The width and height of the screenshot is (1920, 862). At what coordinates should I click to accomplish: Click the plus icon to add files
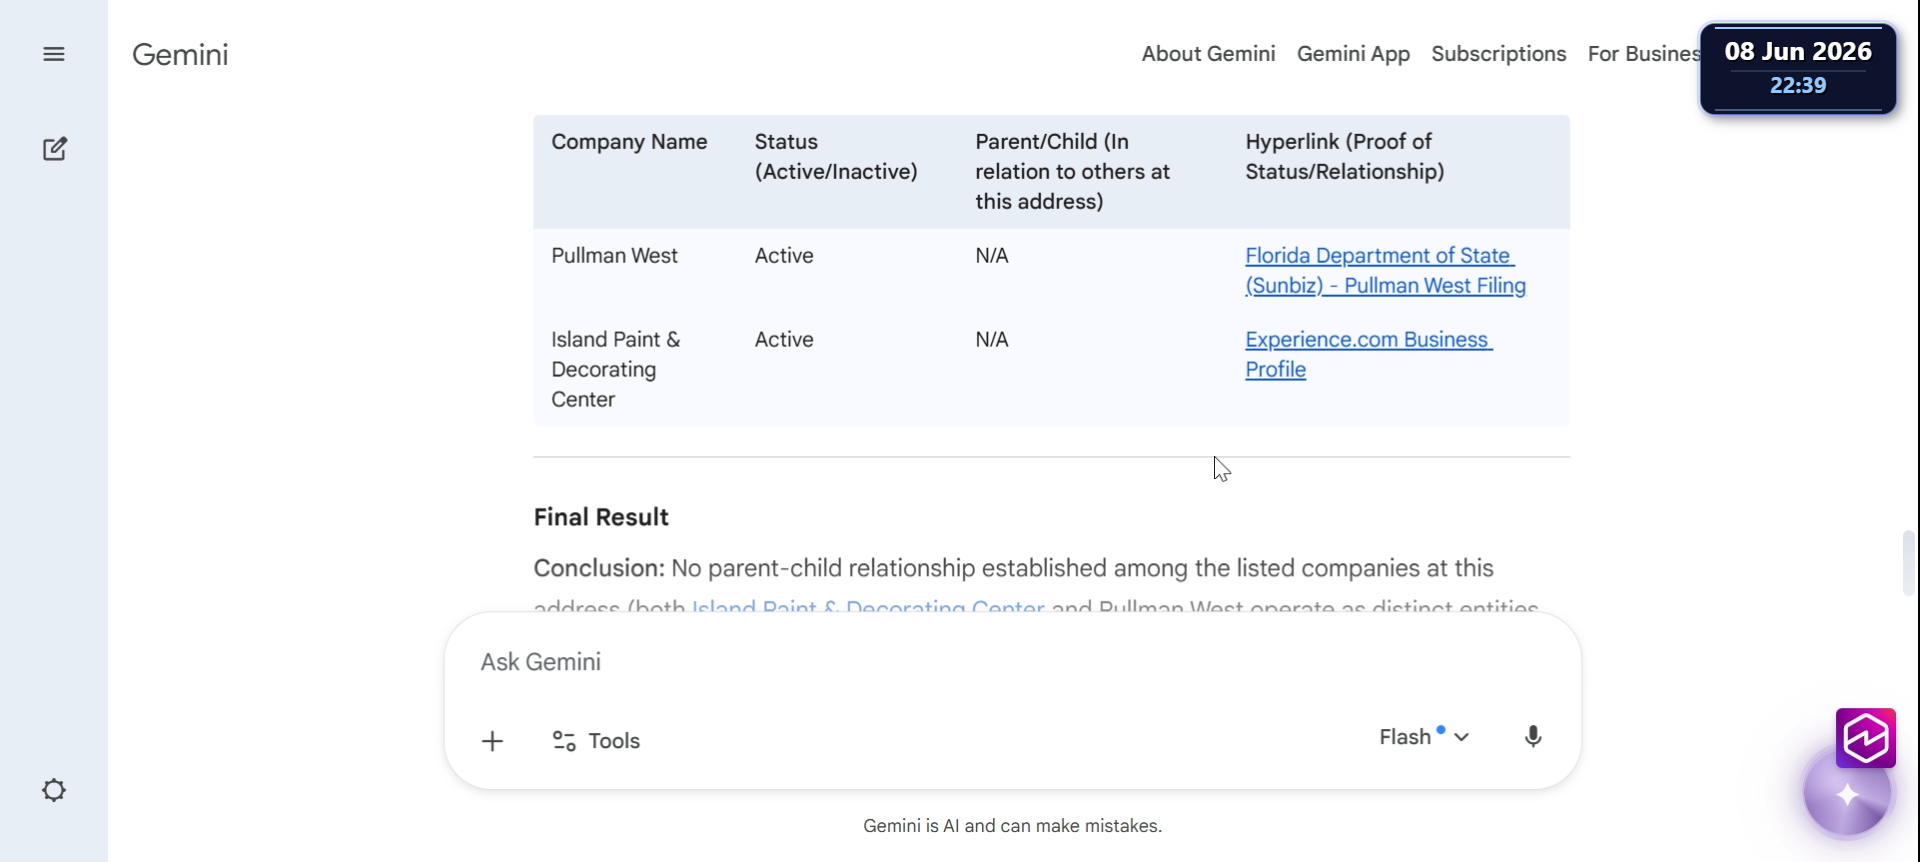(x=492, y=741)
